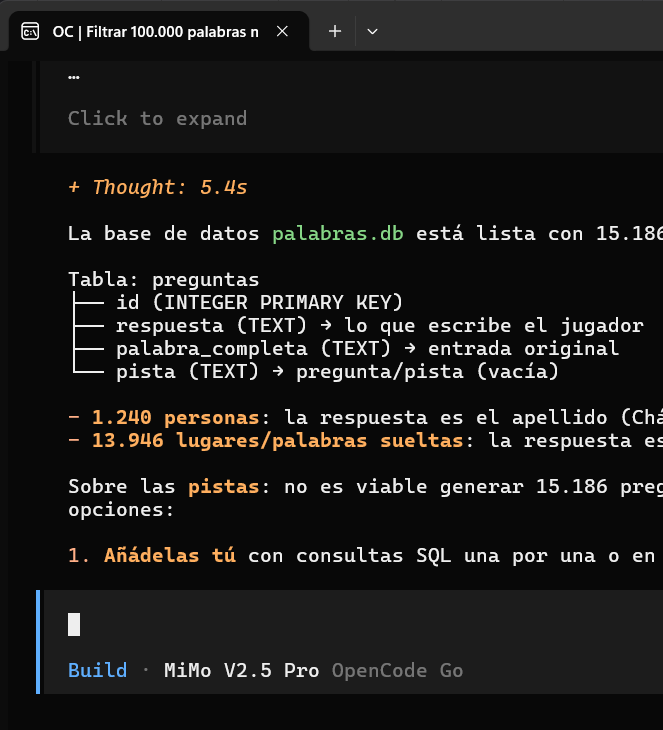The width and height of the screenshot is (663, 730).
Task: Select the 'OC | Filtrar 100.000 palabras' tab
Action: click(158, 32)
